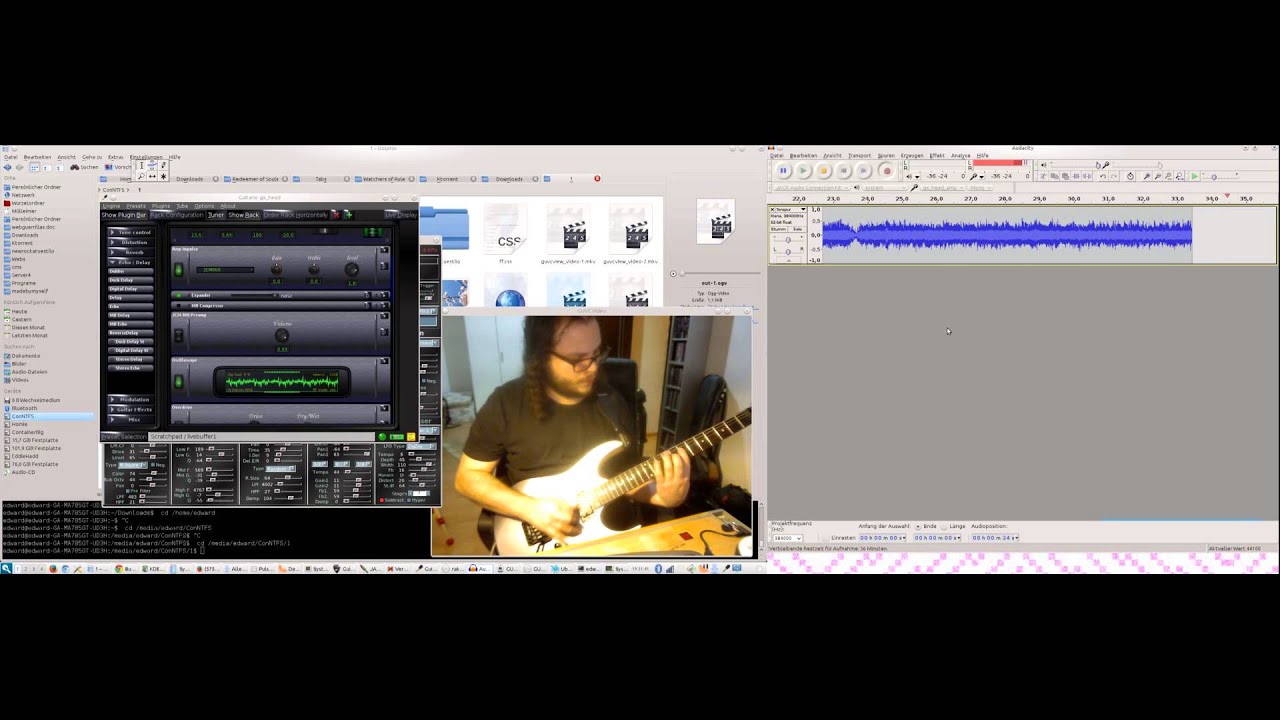Click Audacity's Zoom Out magnifier icon

1157,176
